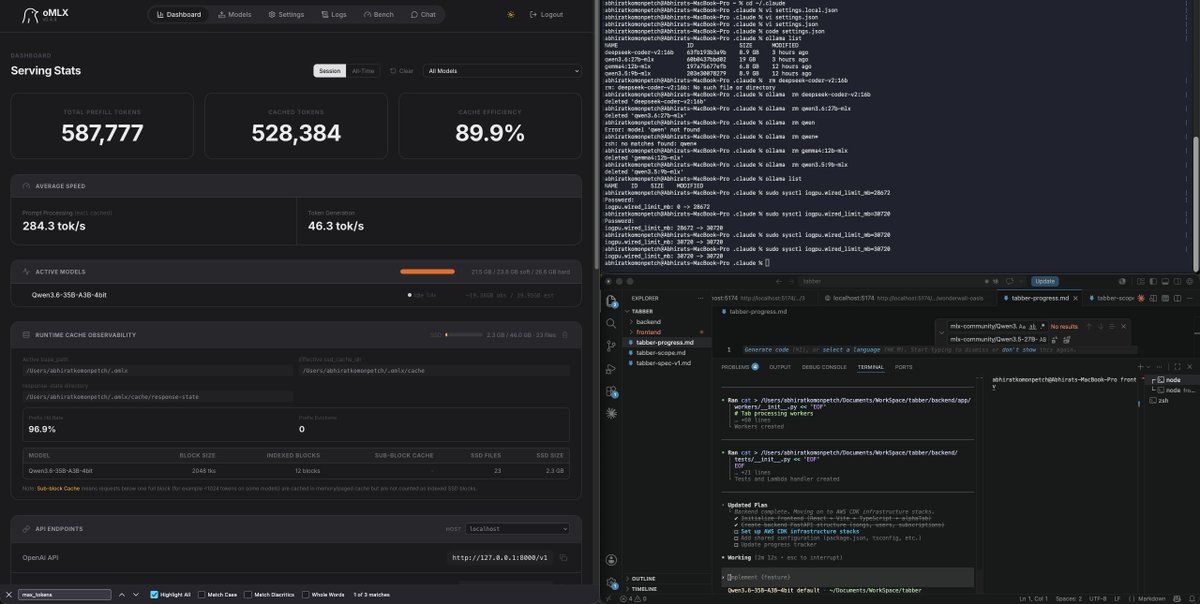Image resolution: width=1200 pixels, height=604 pixels.
Task: Click the Logout link
Action: pyautogui.click(x=546, y=15)
